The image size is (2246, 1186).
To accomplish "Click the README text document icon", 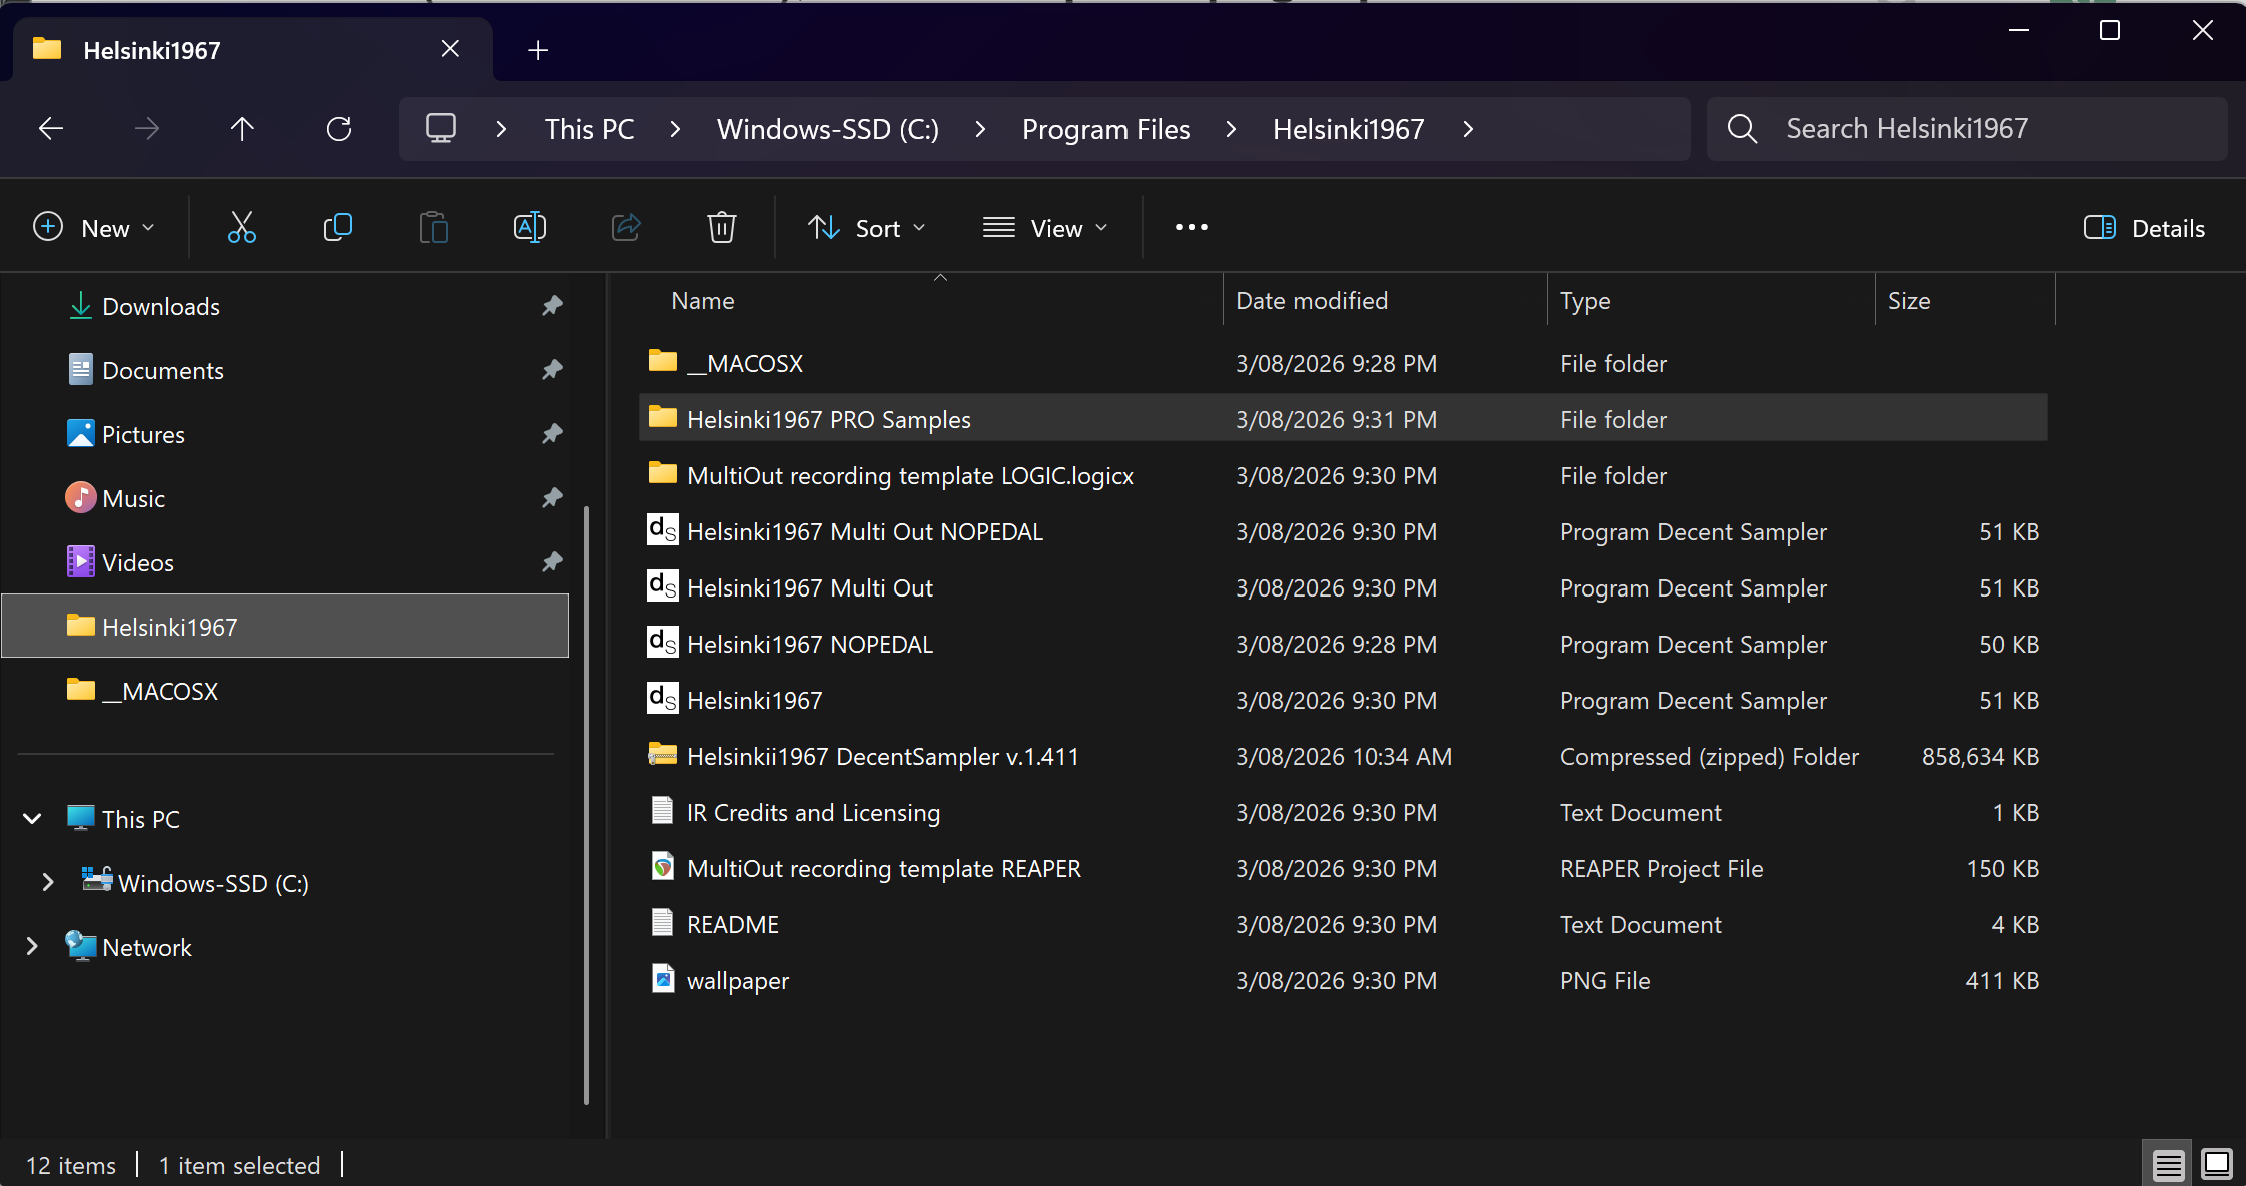I will [x=662, y=923].
